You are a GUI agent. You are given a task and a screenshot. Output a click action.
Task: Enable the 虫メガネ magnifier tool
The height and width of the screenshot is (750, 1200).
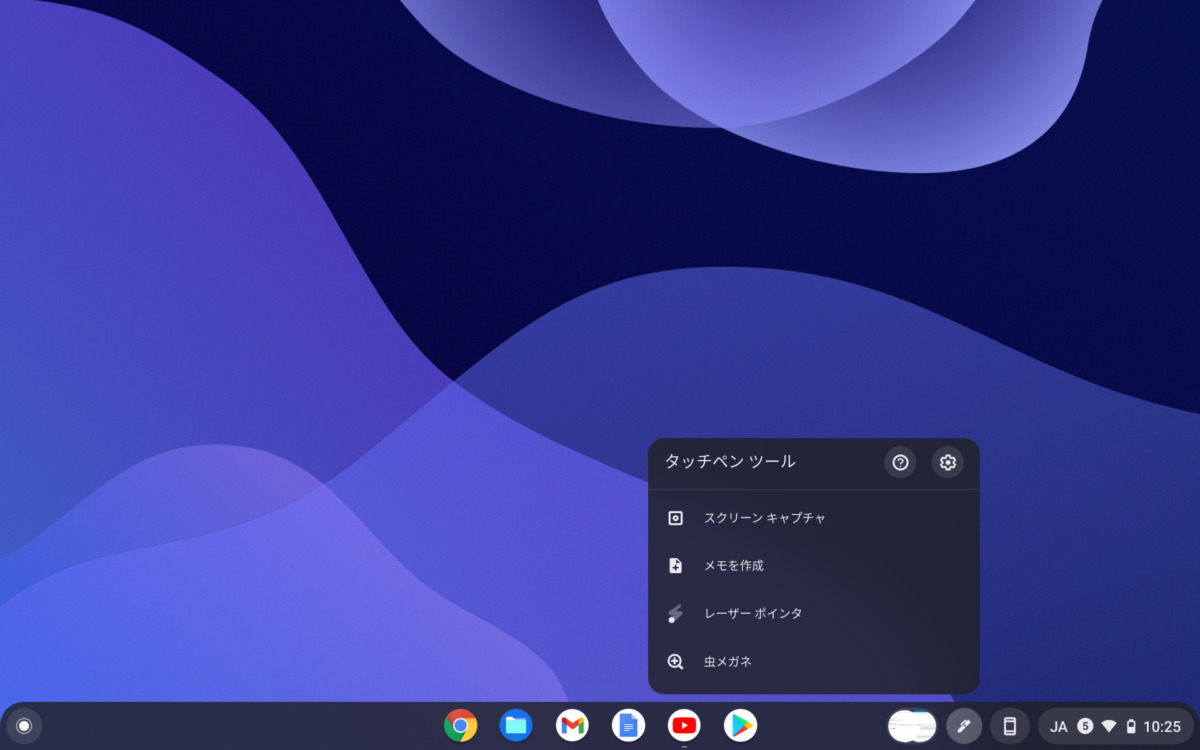click(814, 661)
